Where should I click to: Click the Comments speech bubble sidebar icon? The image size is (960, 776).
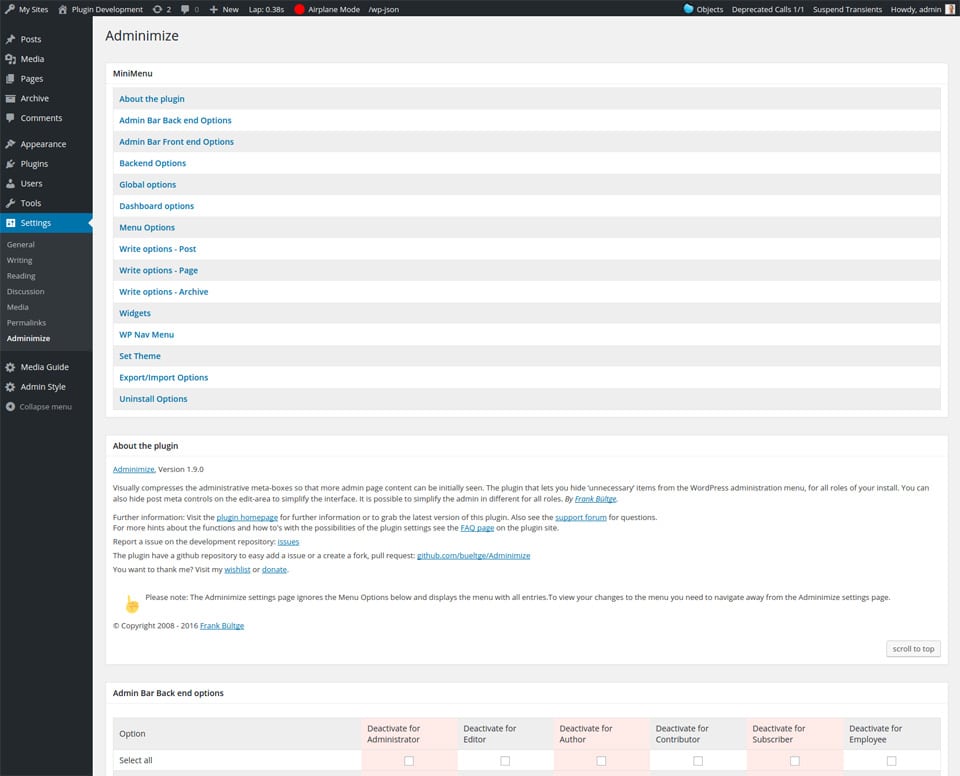[10, 118]
